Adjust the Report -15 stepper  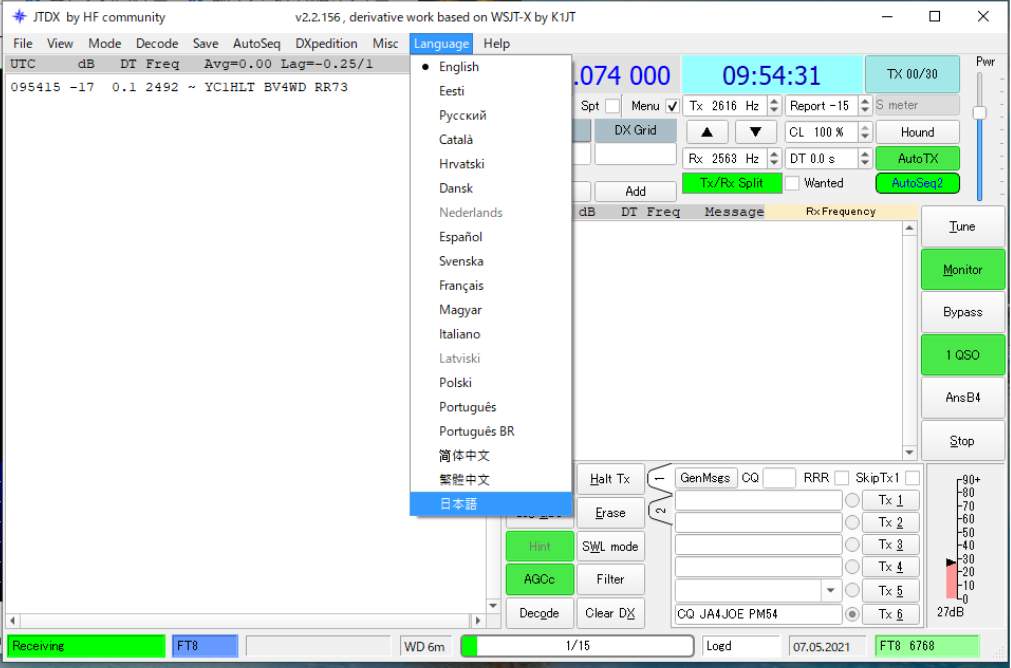[x=865, y=106]
